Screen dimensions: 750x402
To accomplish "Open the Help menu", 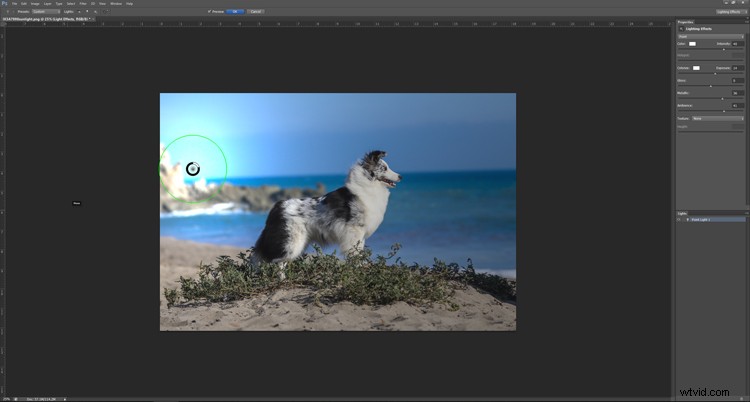I will tap(130, 3).
